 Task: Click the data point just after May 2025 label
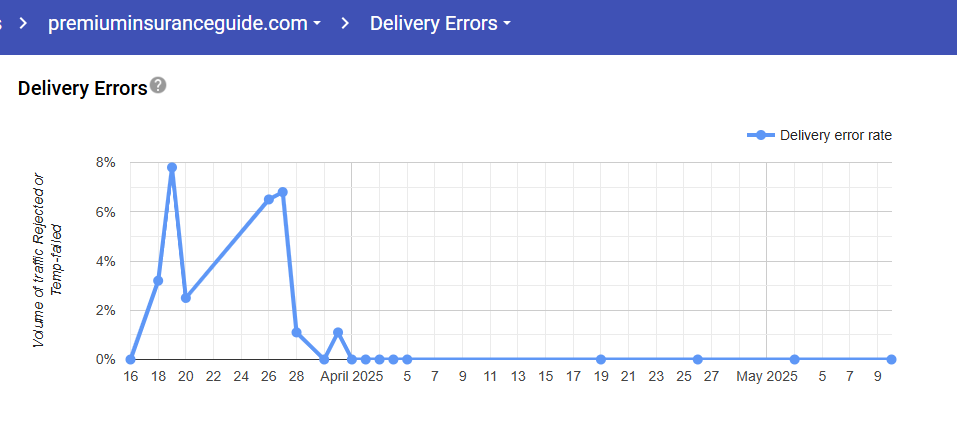coord(794,359)
